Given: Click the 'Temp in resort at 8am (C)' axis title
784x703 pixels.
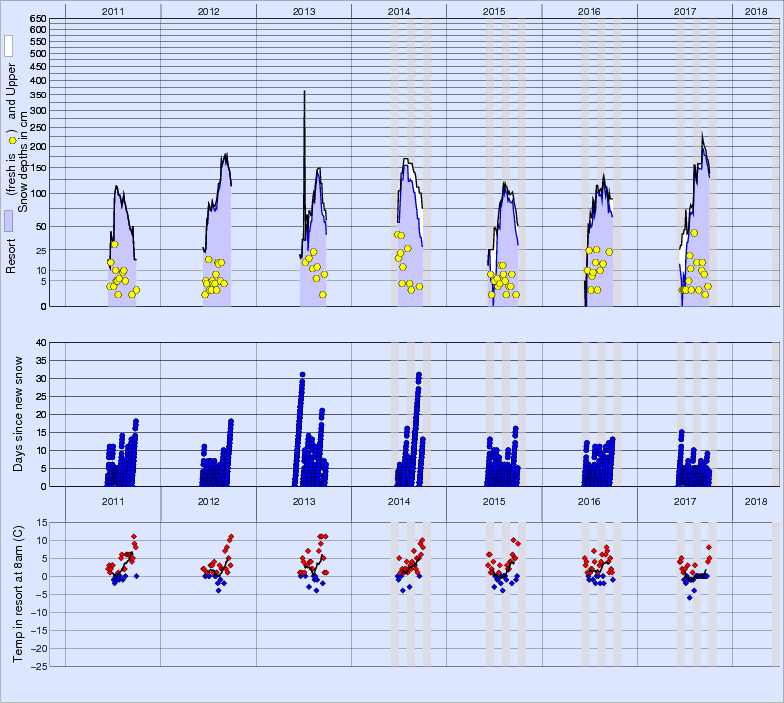Looking at the screenshot, I should (x=18, y=594).
